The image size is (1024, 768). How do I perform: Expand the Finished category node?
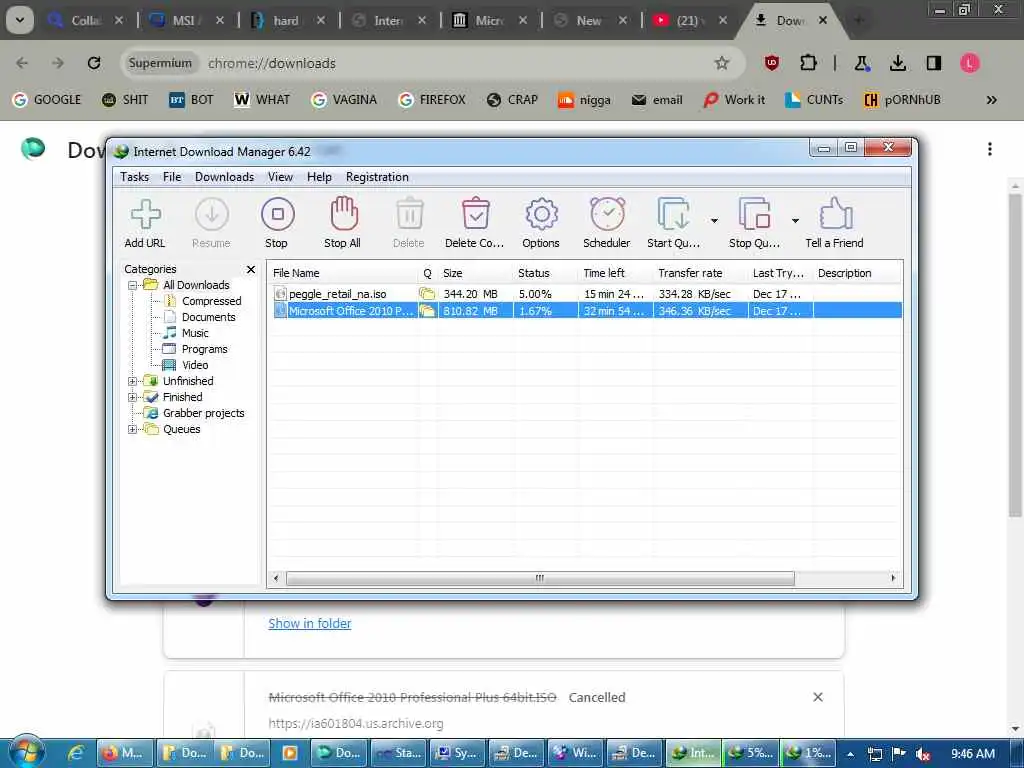[x=132, y=397]
